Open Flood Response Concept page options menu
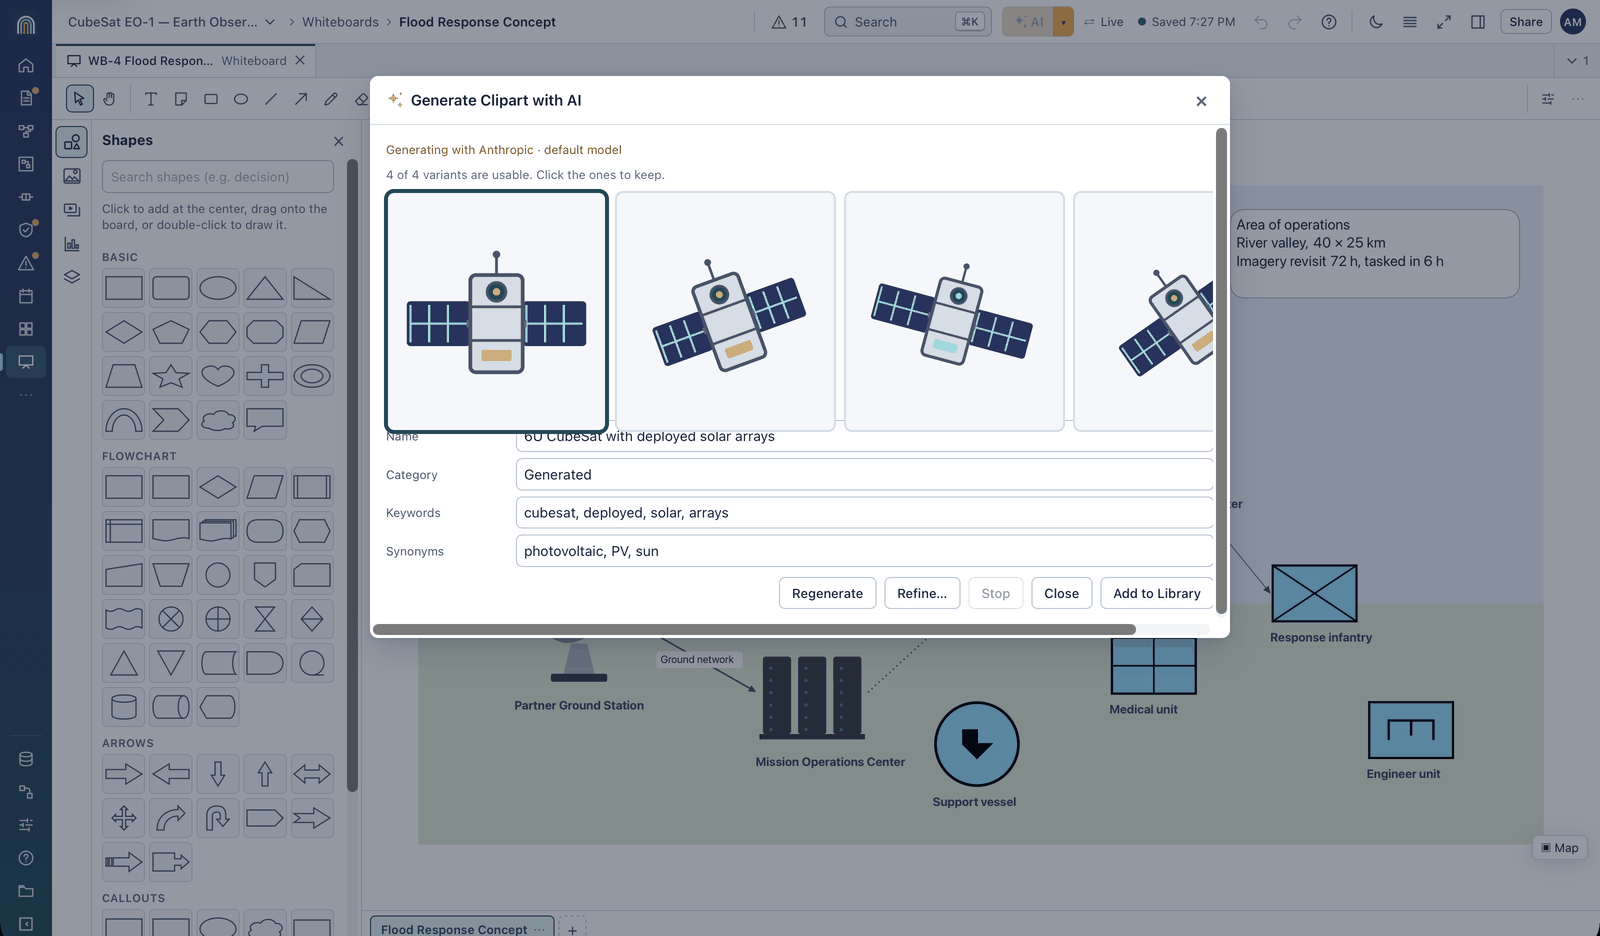1600x936 pixels. tap(540, 929)
